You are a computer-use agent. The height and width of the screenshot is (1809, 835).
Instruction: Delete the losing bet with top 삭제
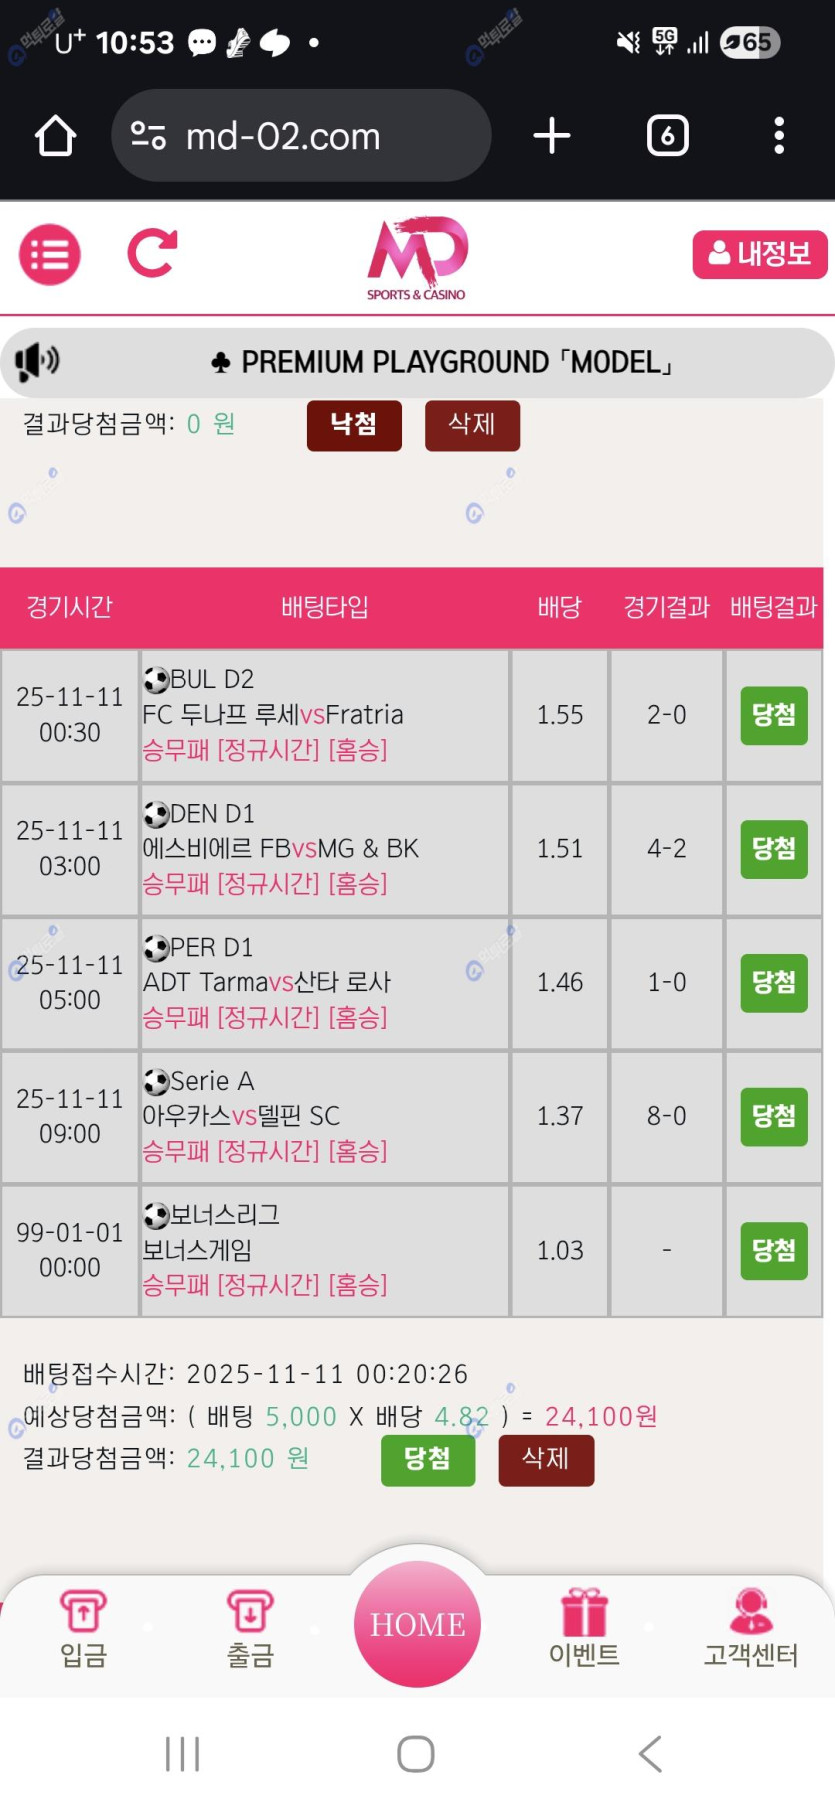472,425
